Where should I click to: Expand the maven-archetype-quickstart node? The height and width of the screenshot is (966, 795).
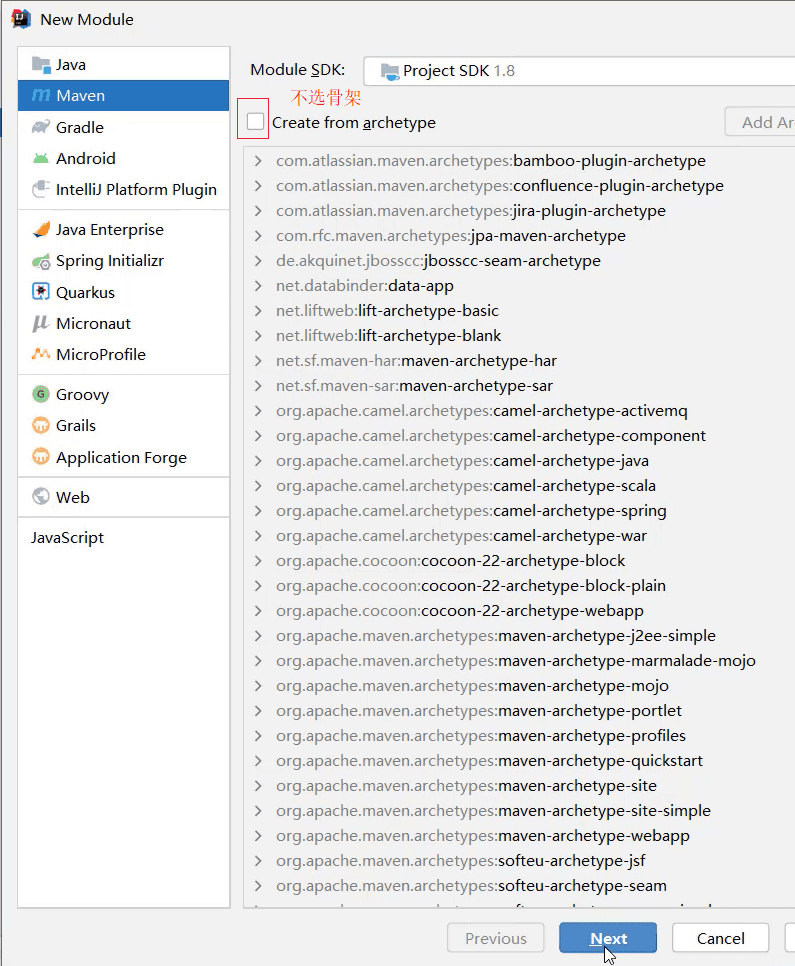(258, 761)
